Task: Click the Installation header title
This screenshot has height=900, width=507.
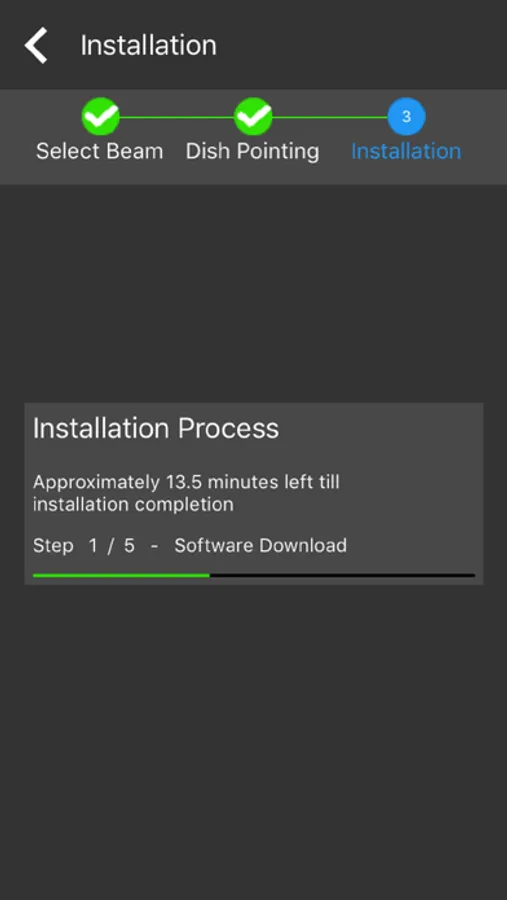Action: coord(149,45)
